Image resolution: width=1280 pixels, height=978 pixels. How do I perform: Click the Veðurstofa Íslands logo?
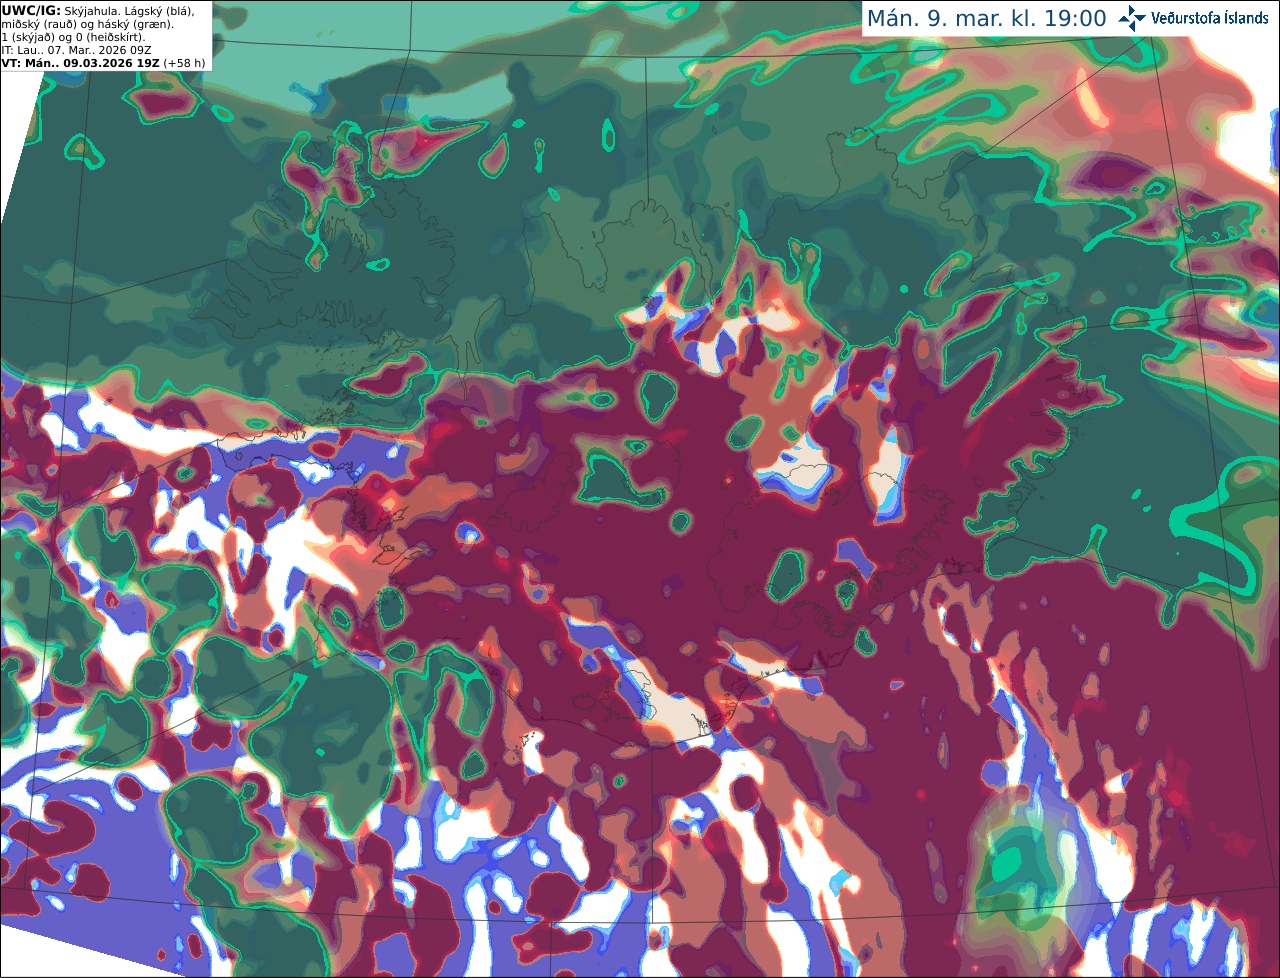(1193, 18)
